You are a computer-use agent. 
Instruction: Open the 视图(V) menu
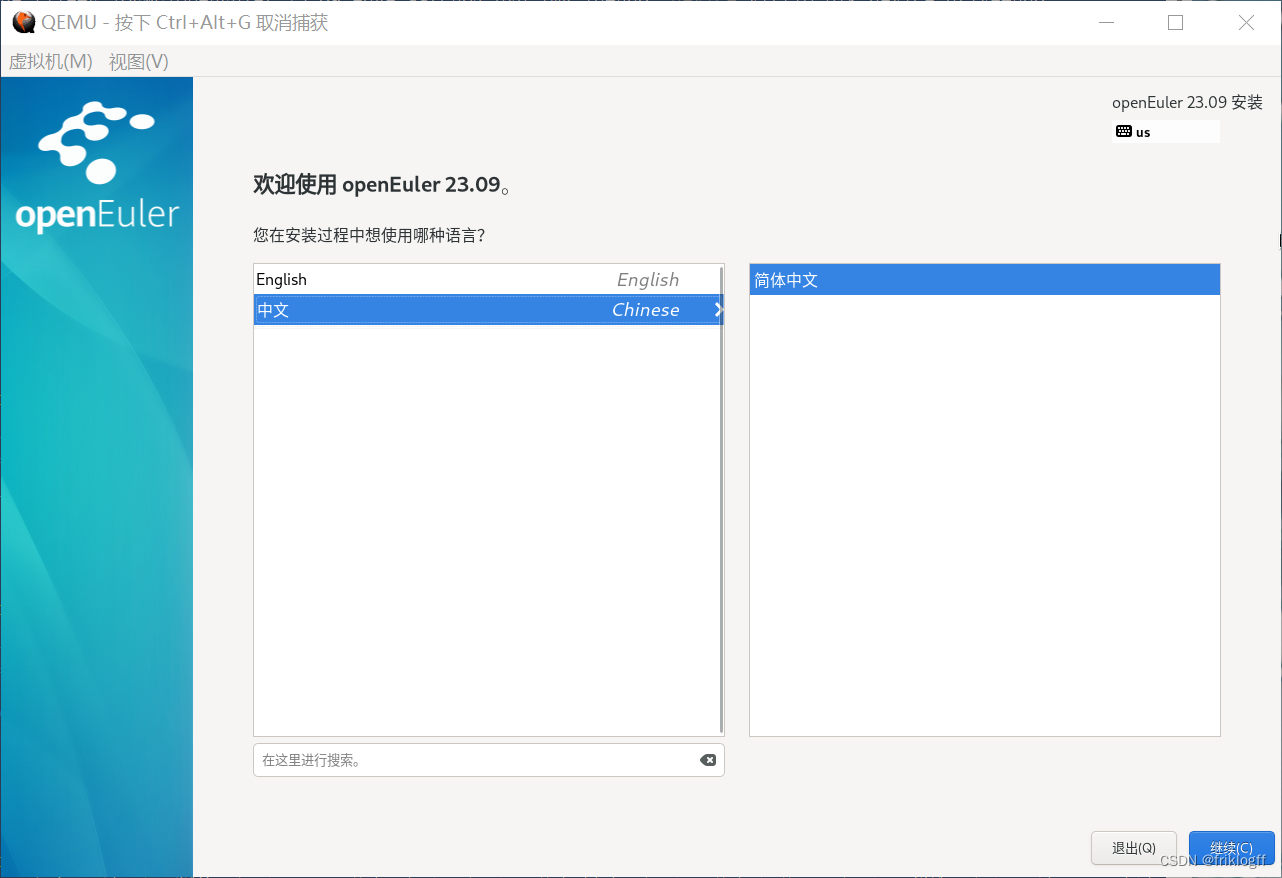(138, 62)
